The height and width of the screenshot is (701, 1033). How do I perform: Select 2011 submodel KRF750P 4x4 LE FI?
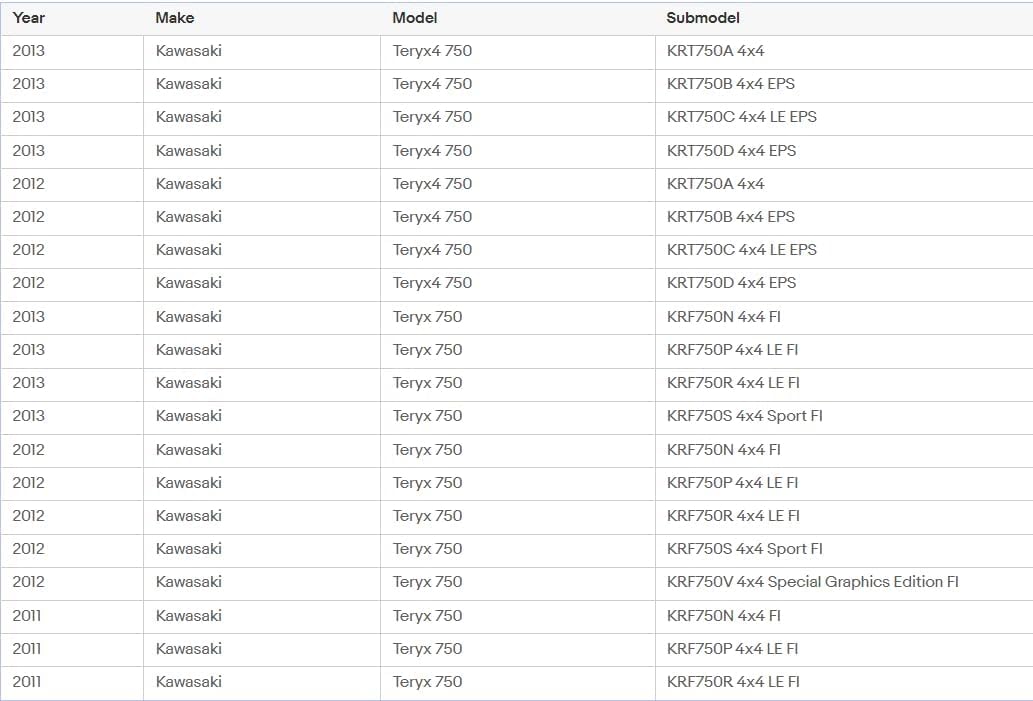(732, 648)
